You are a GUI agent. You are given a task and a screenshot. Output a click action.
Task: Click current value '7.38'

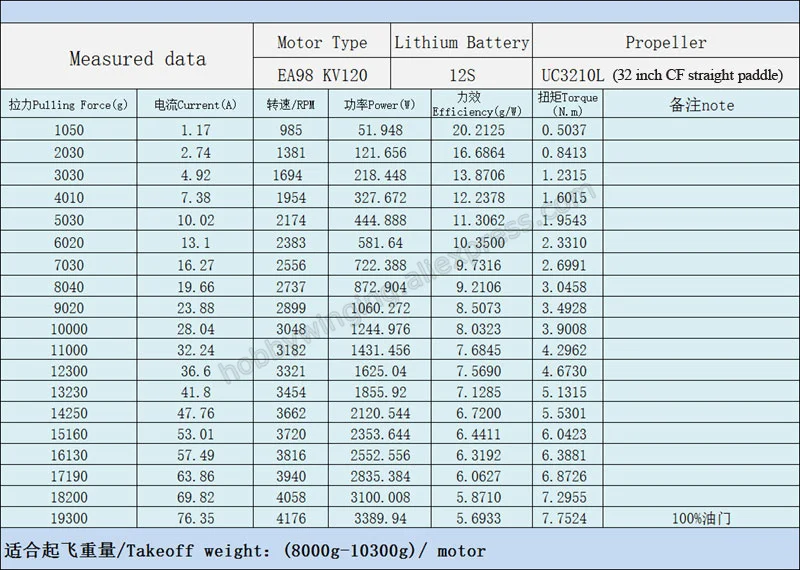[195, 197]
